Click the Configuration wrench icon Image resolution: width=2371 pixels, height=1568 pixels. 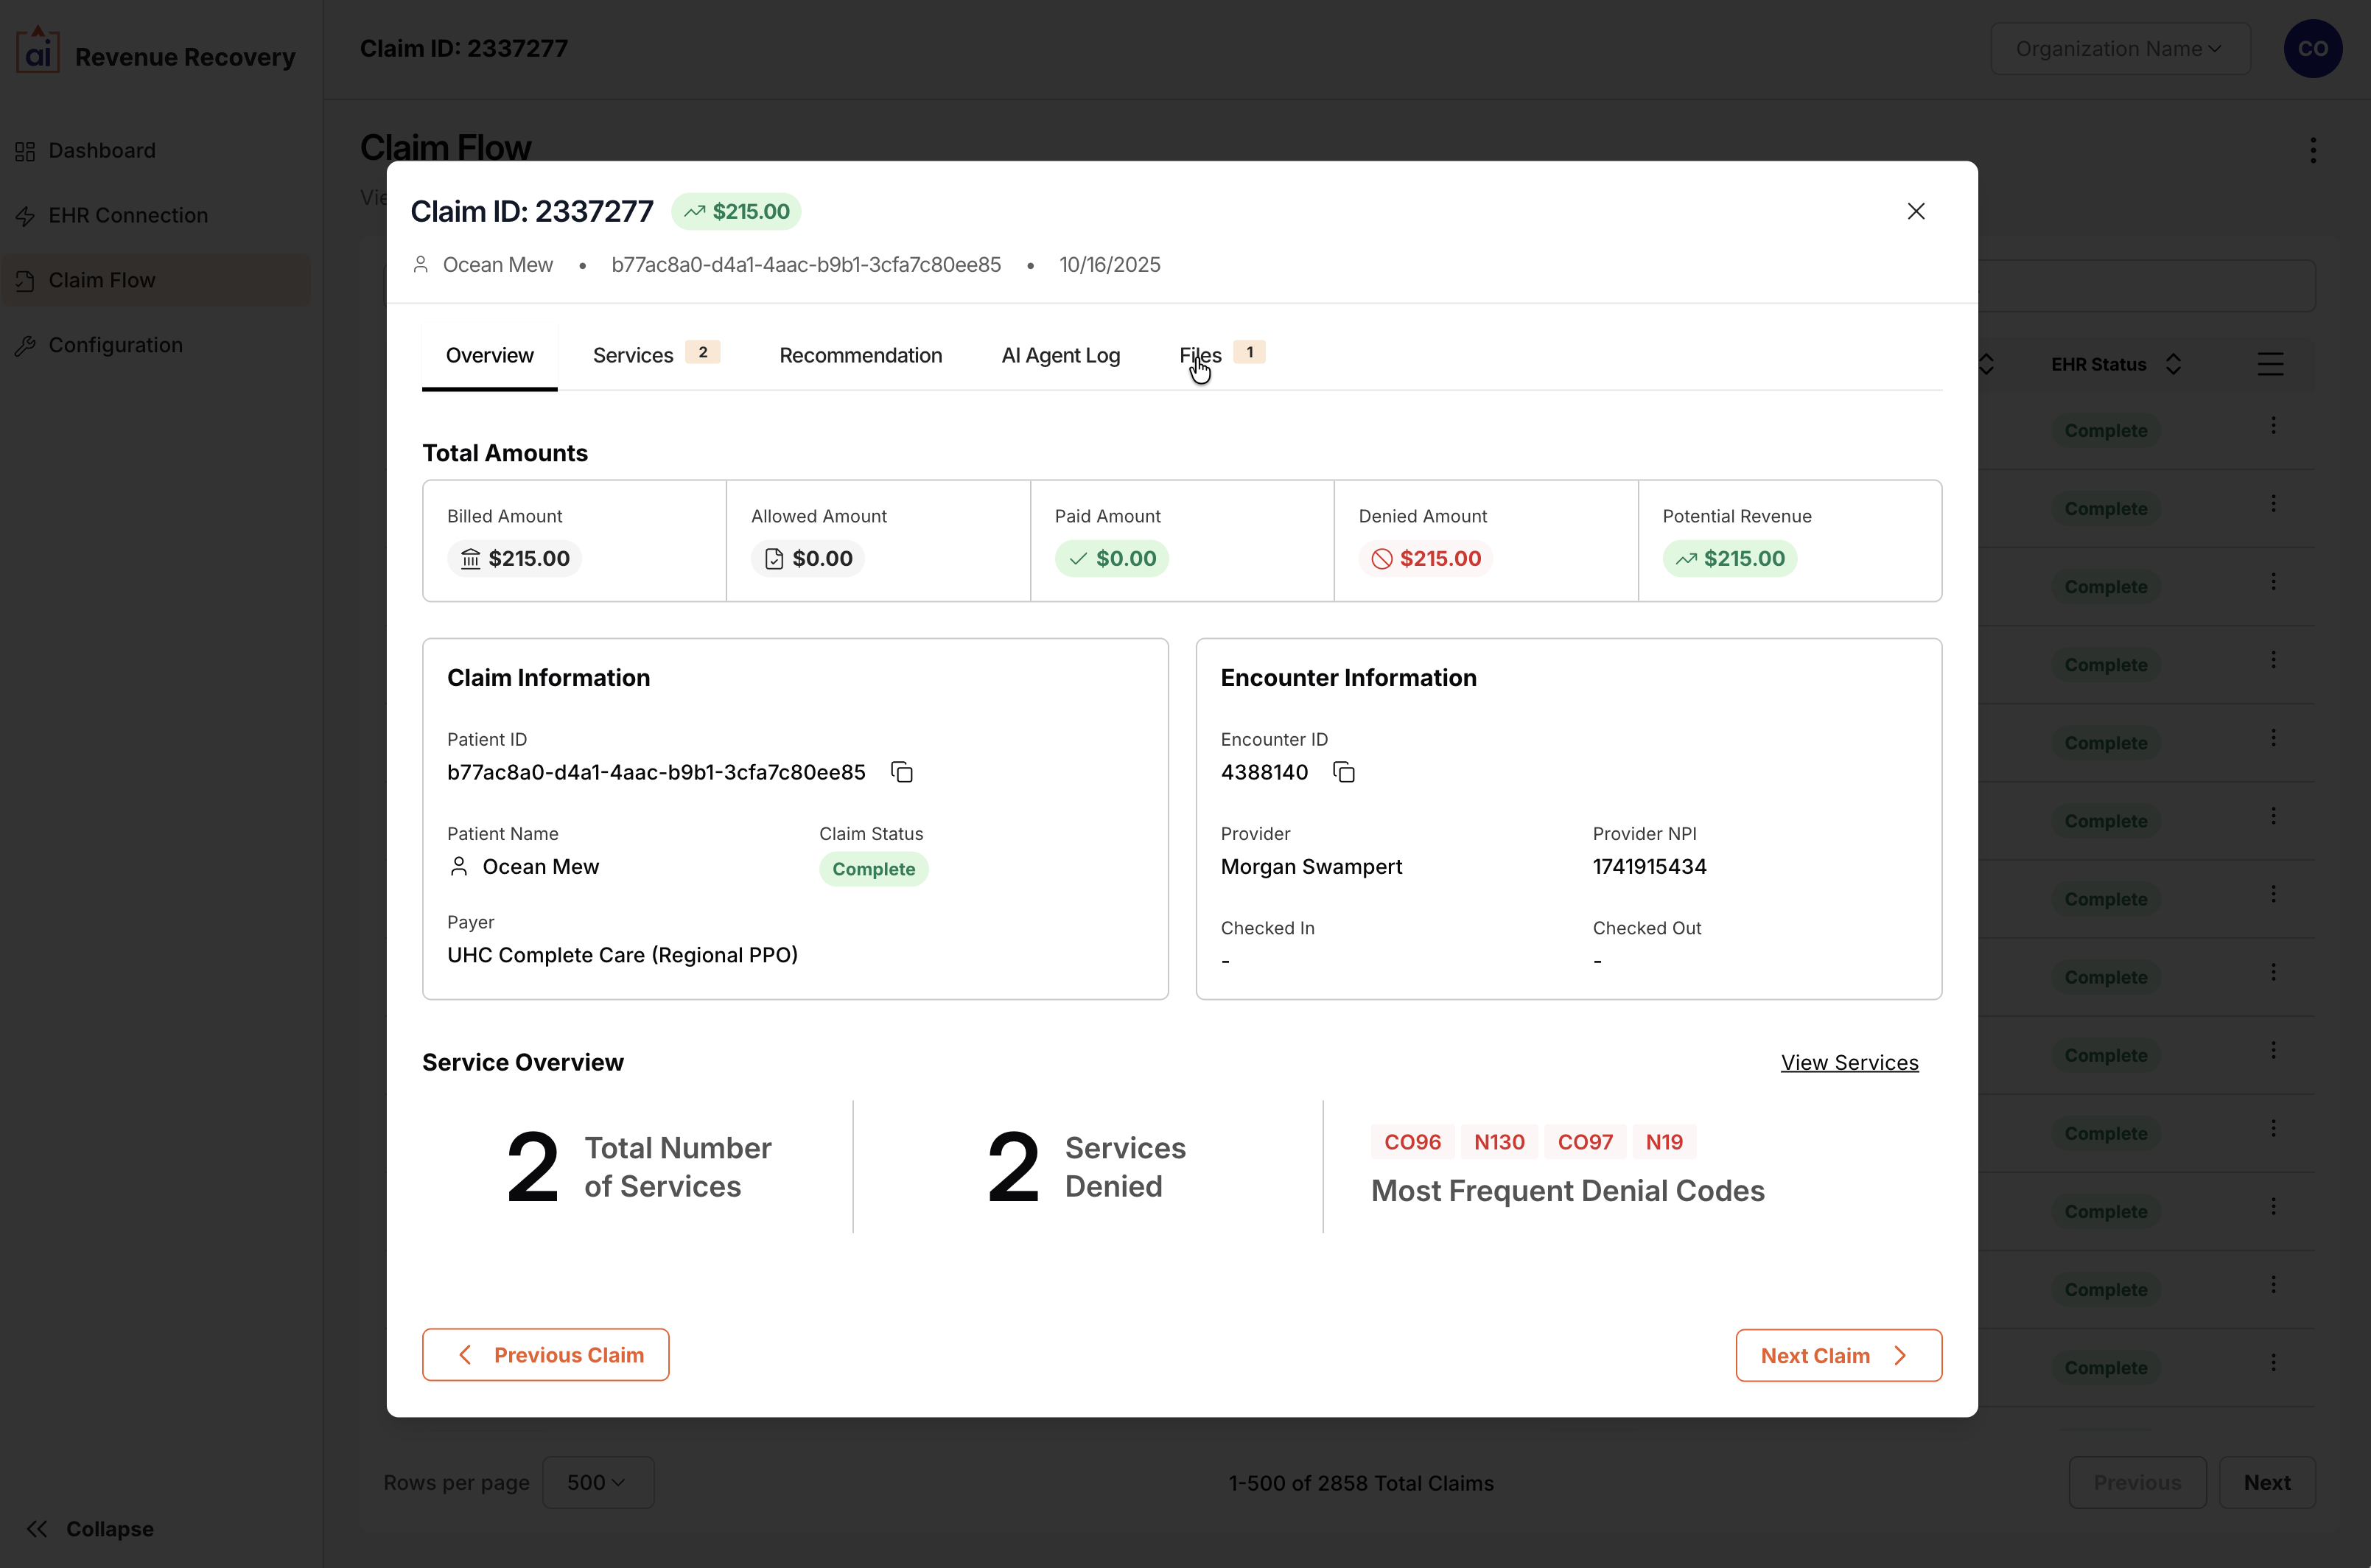click(x=25, y=346)
